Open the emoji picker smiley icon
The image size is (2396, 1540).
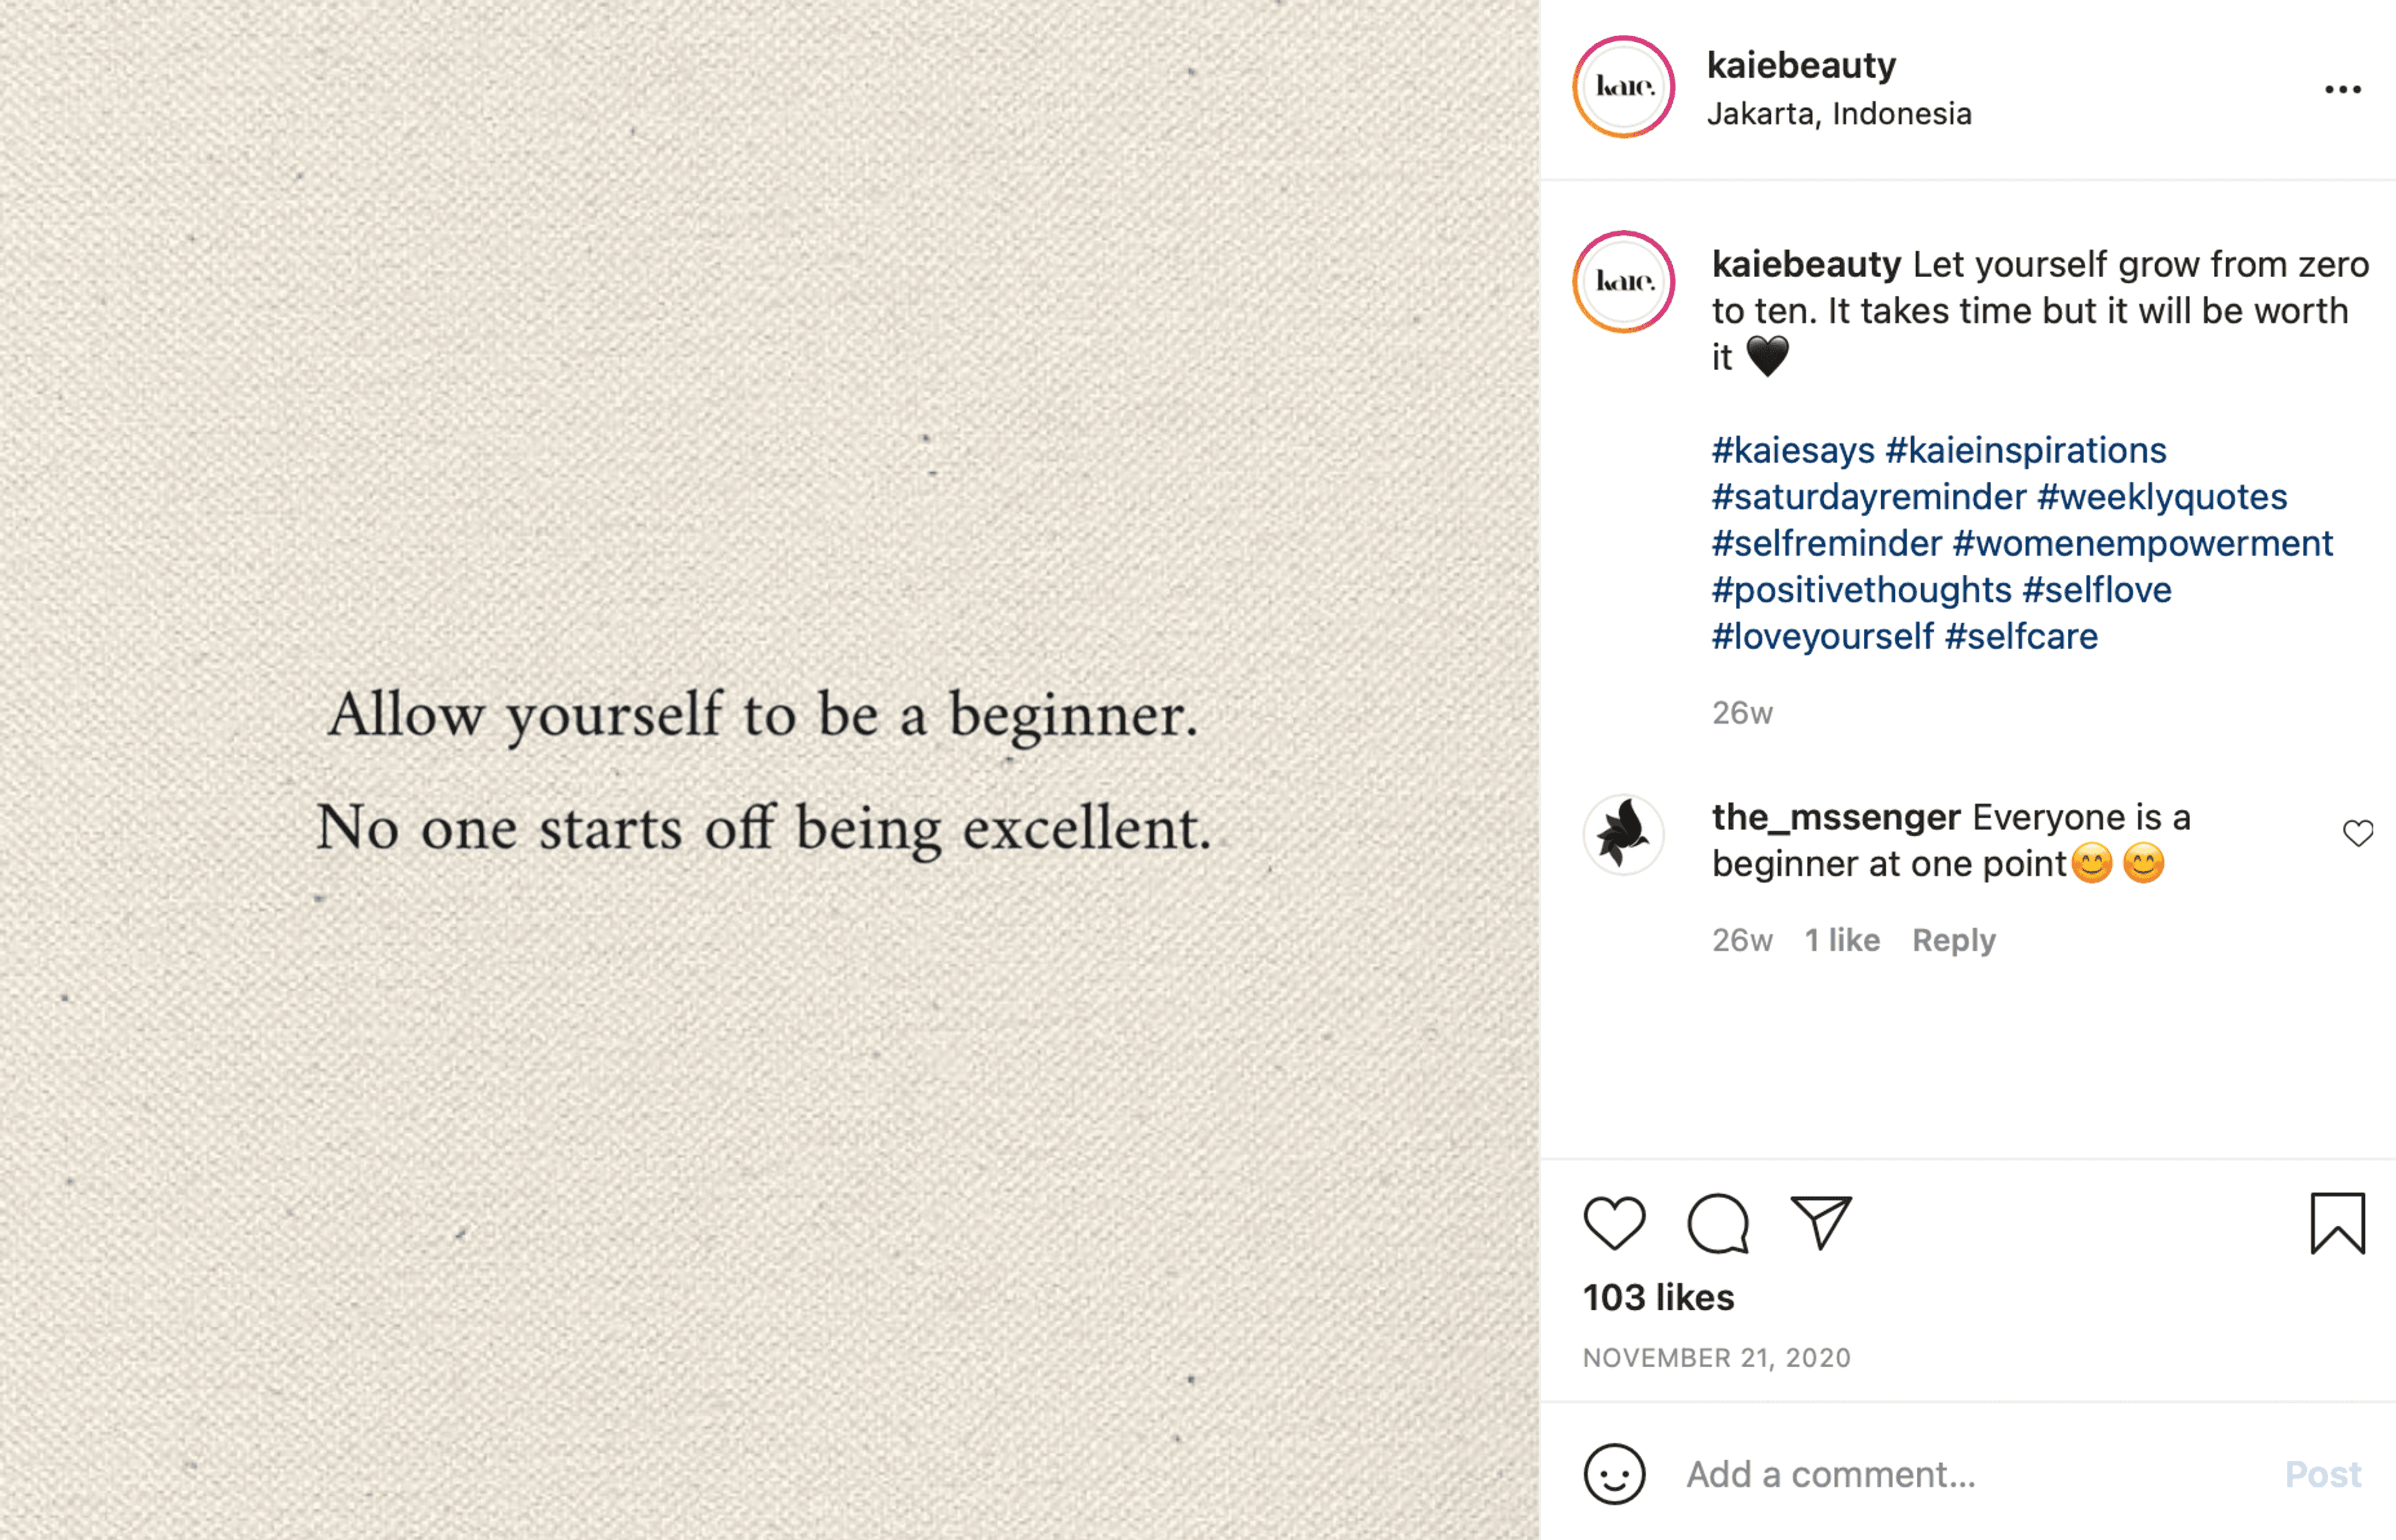click(x=1614, y=1474)
